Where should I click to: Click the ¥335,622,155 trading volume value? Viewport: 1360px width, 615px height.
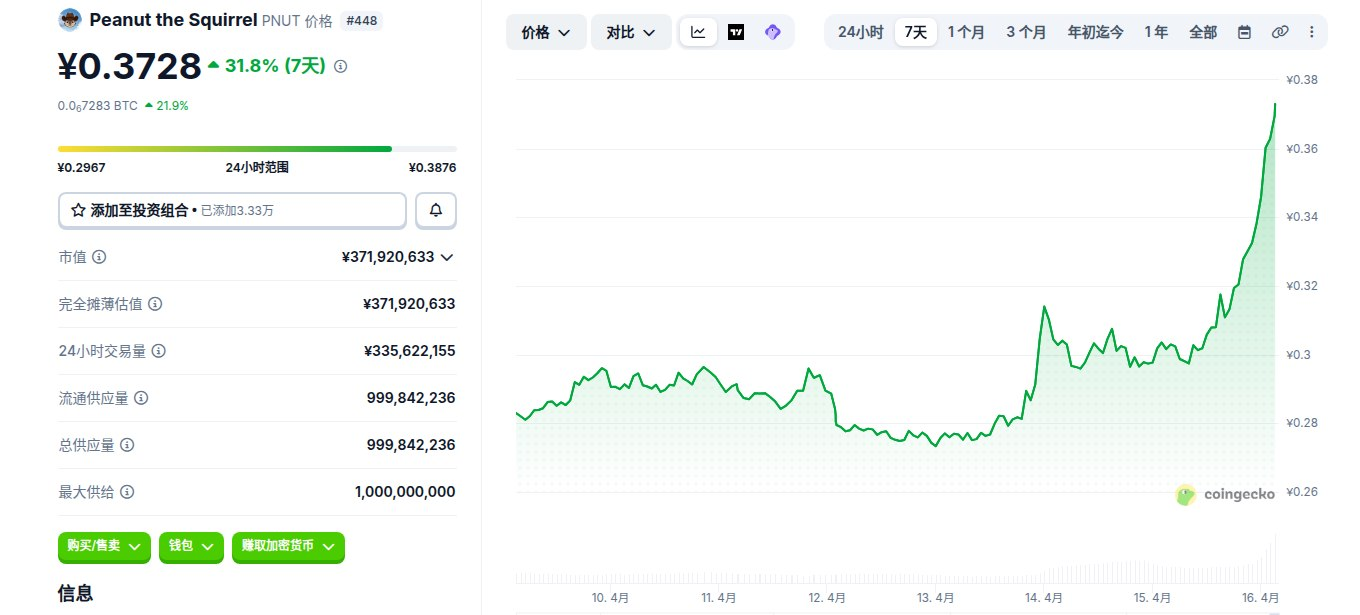410,351
